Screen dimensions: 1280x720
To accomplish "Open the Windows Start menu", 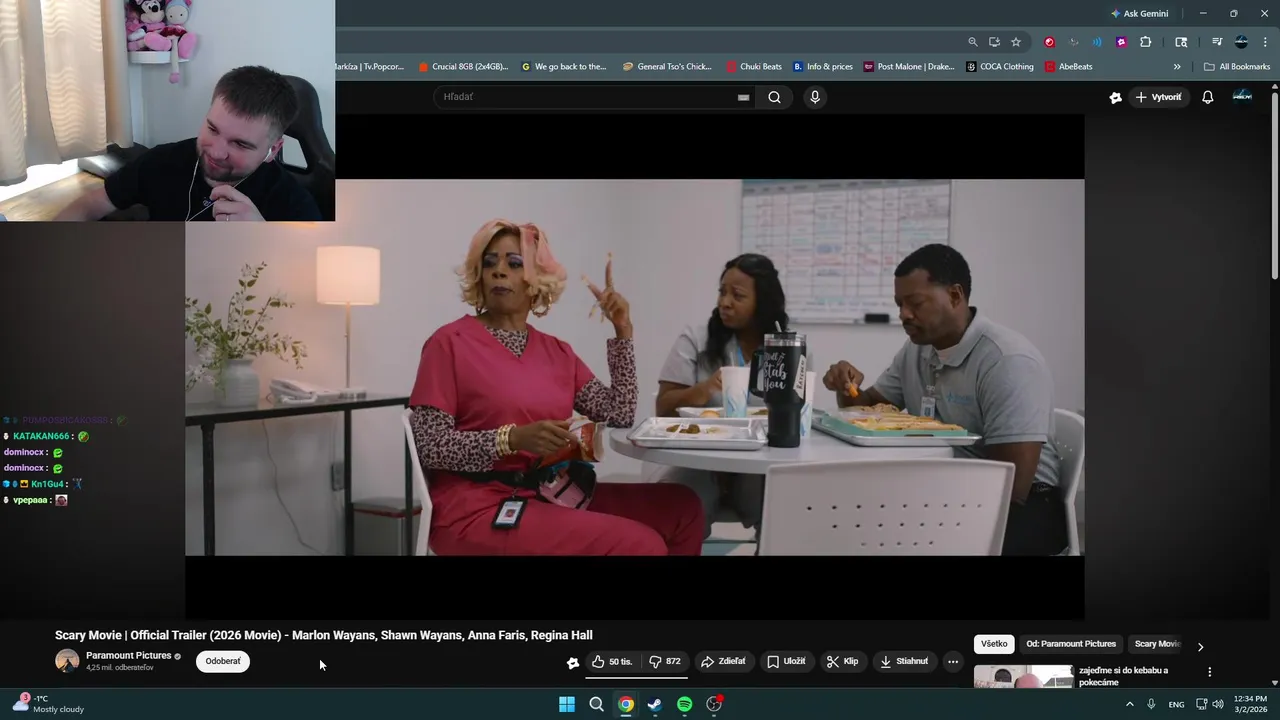I will pos(567,704).
